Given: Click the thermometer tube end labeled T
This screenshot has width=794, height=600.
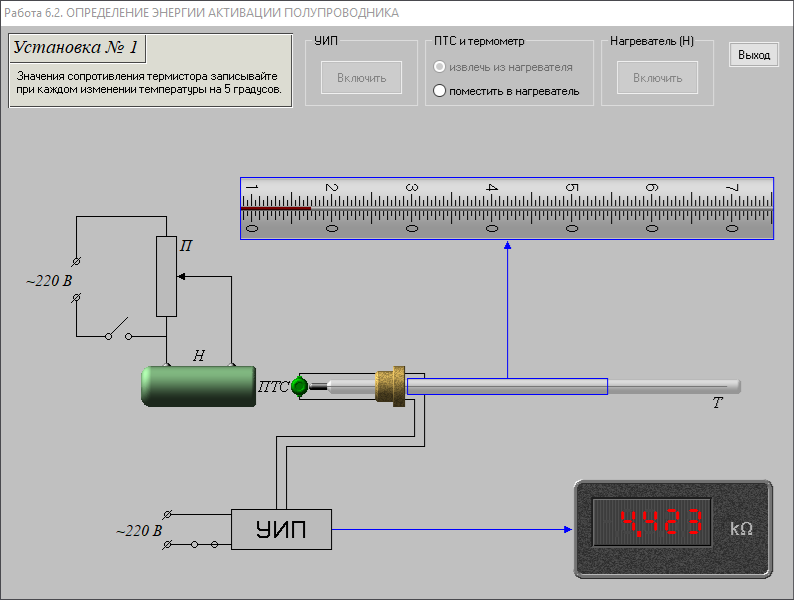Looking at the screenshot, I should (728, 387).
